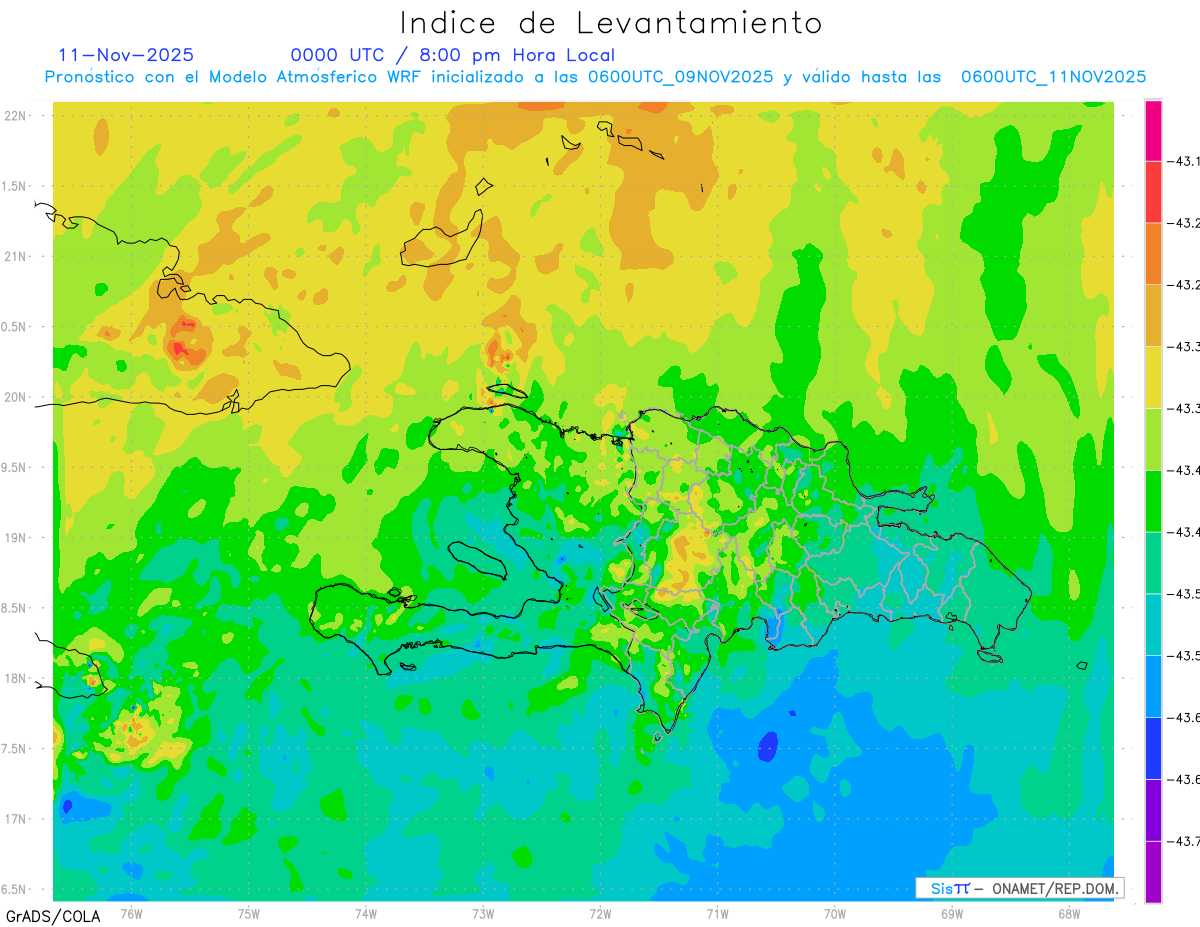Viewport: 1200px width, 927px height.
Task: Pick the bottom purple swatch in the color bar
Action: click(x=1153, y=872)
